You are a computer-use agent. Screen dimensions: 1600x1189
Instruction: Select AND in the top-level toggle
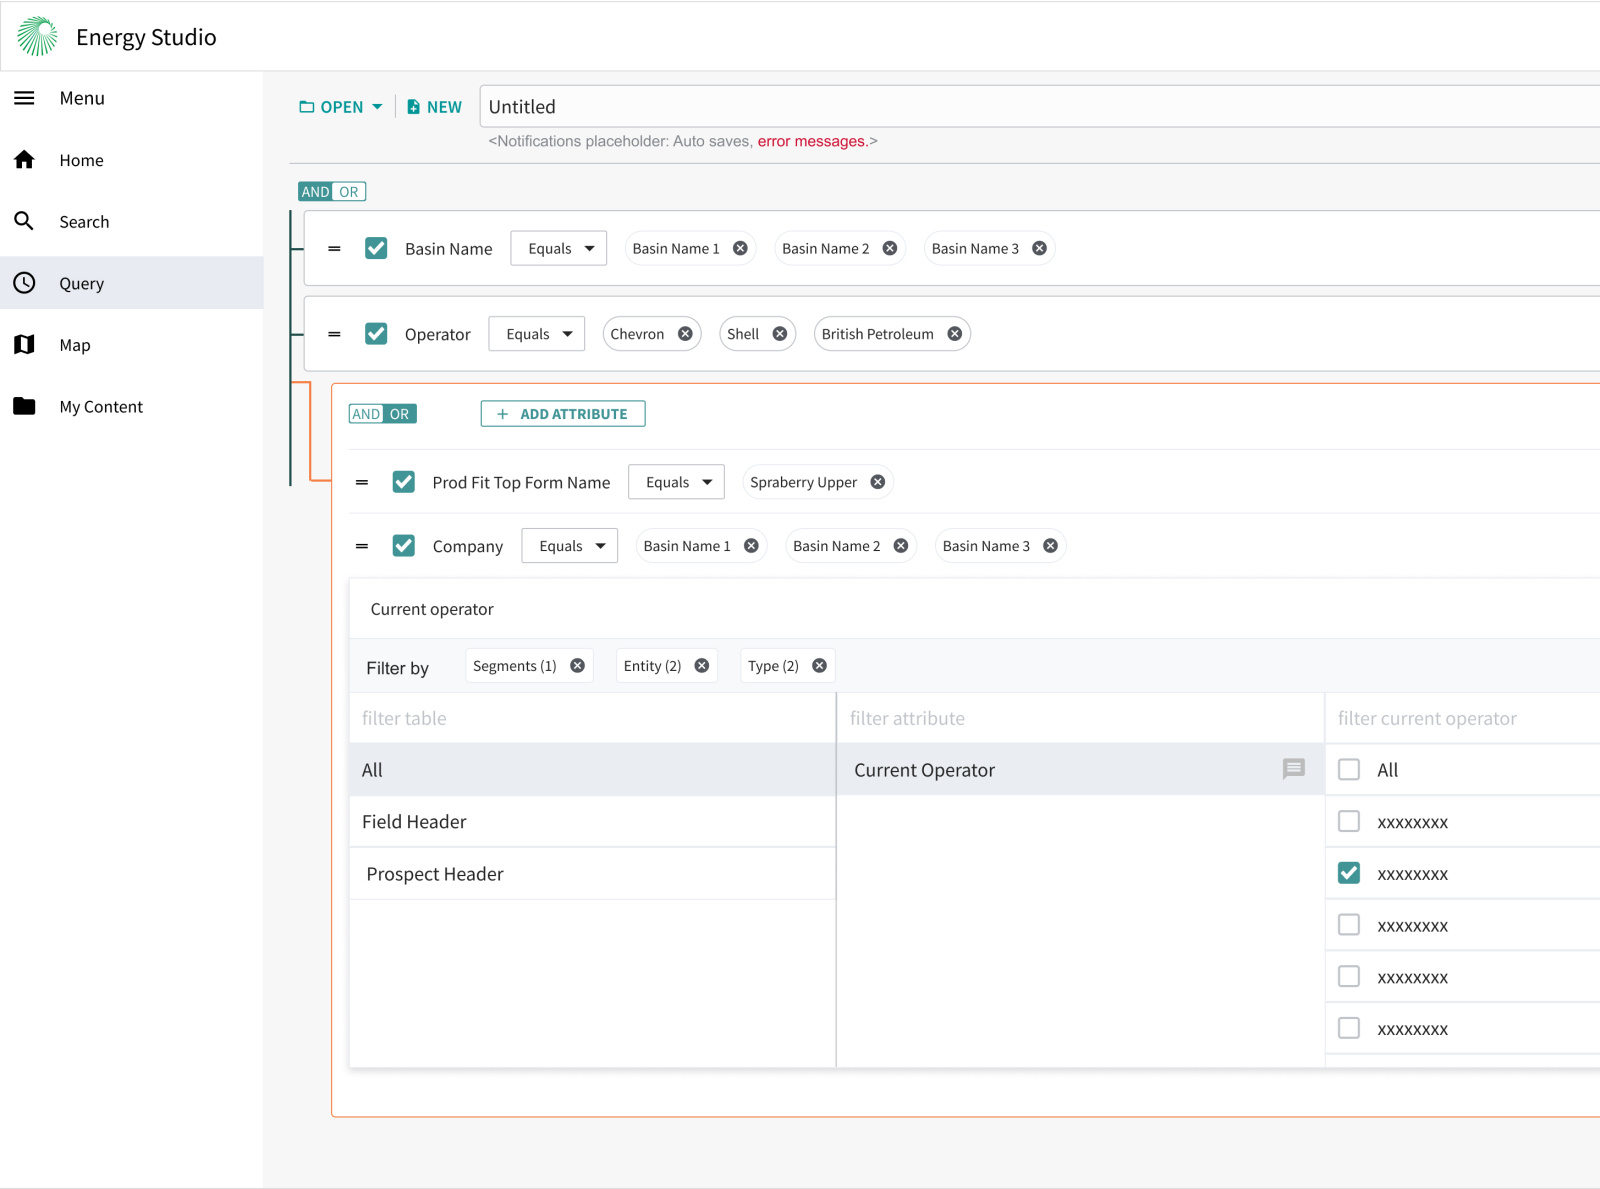[x=316, y=192]
